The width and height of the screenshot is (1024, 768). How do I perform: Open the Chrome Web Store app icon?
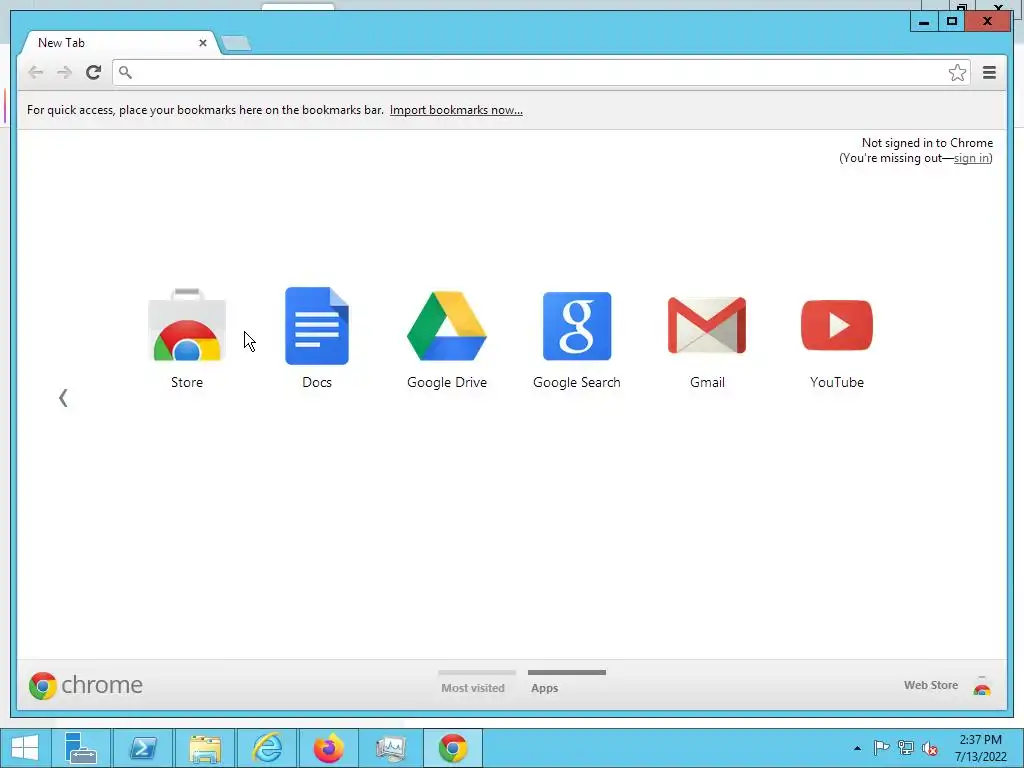tap(187, 325)
